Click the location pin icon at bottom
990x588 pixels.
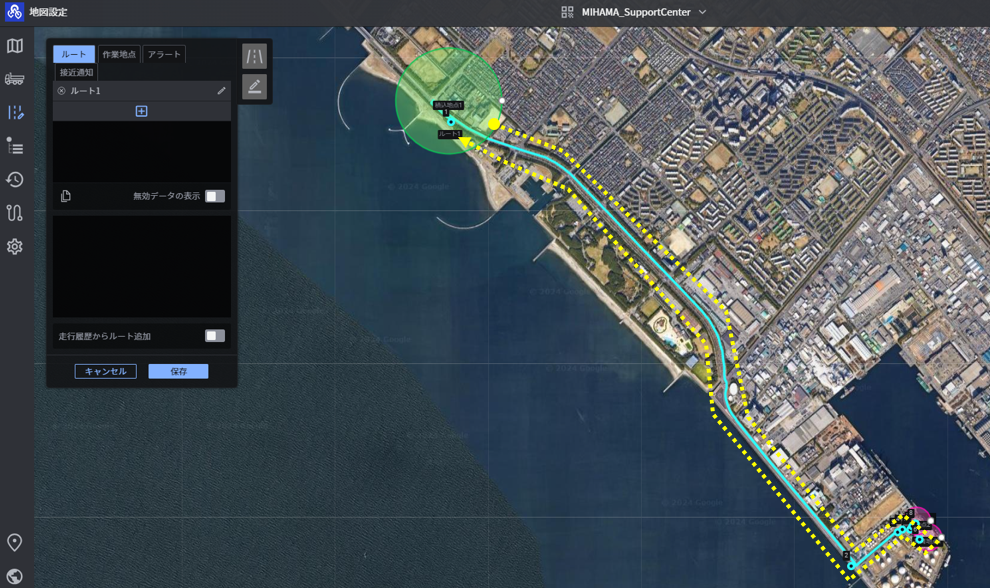click(x=15, y=542)
